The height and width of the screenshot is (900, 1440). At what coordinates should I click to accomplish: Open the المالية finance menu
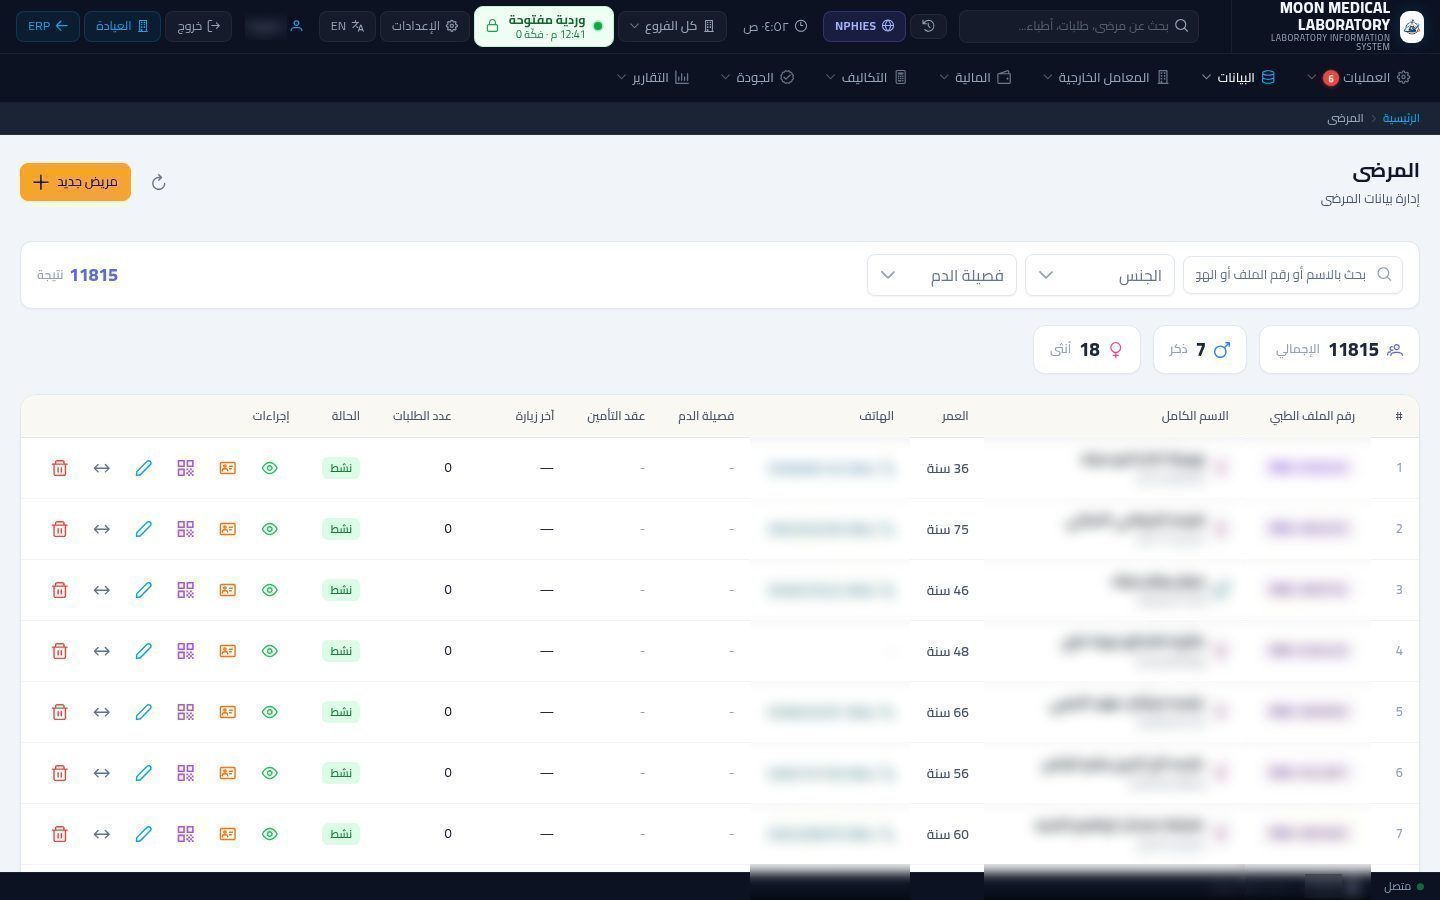(975, 77)
